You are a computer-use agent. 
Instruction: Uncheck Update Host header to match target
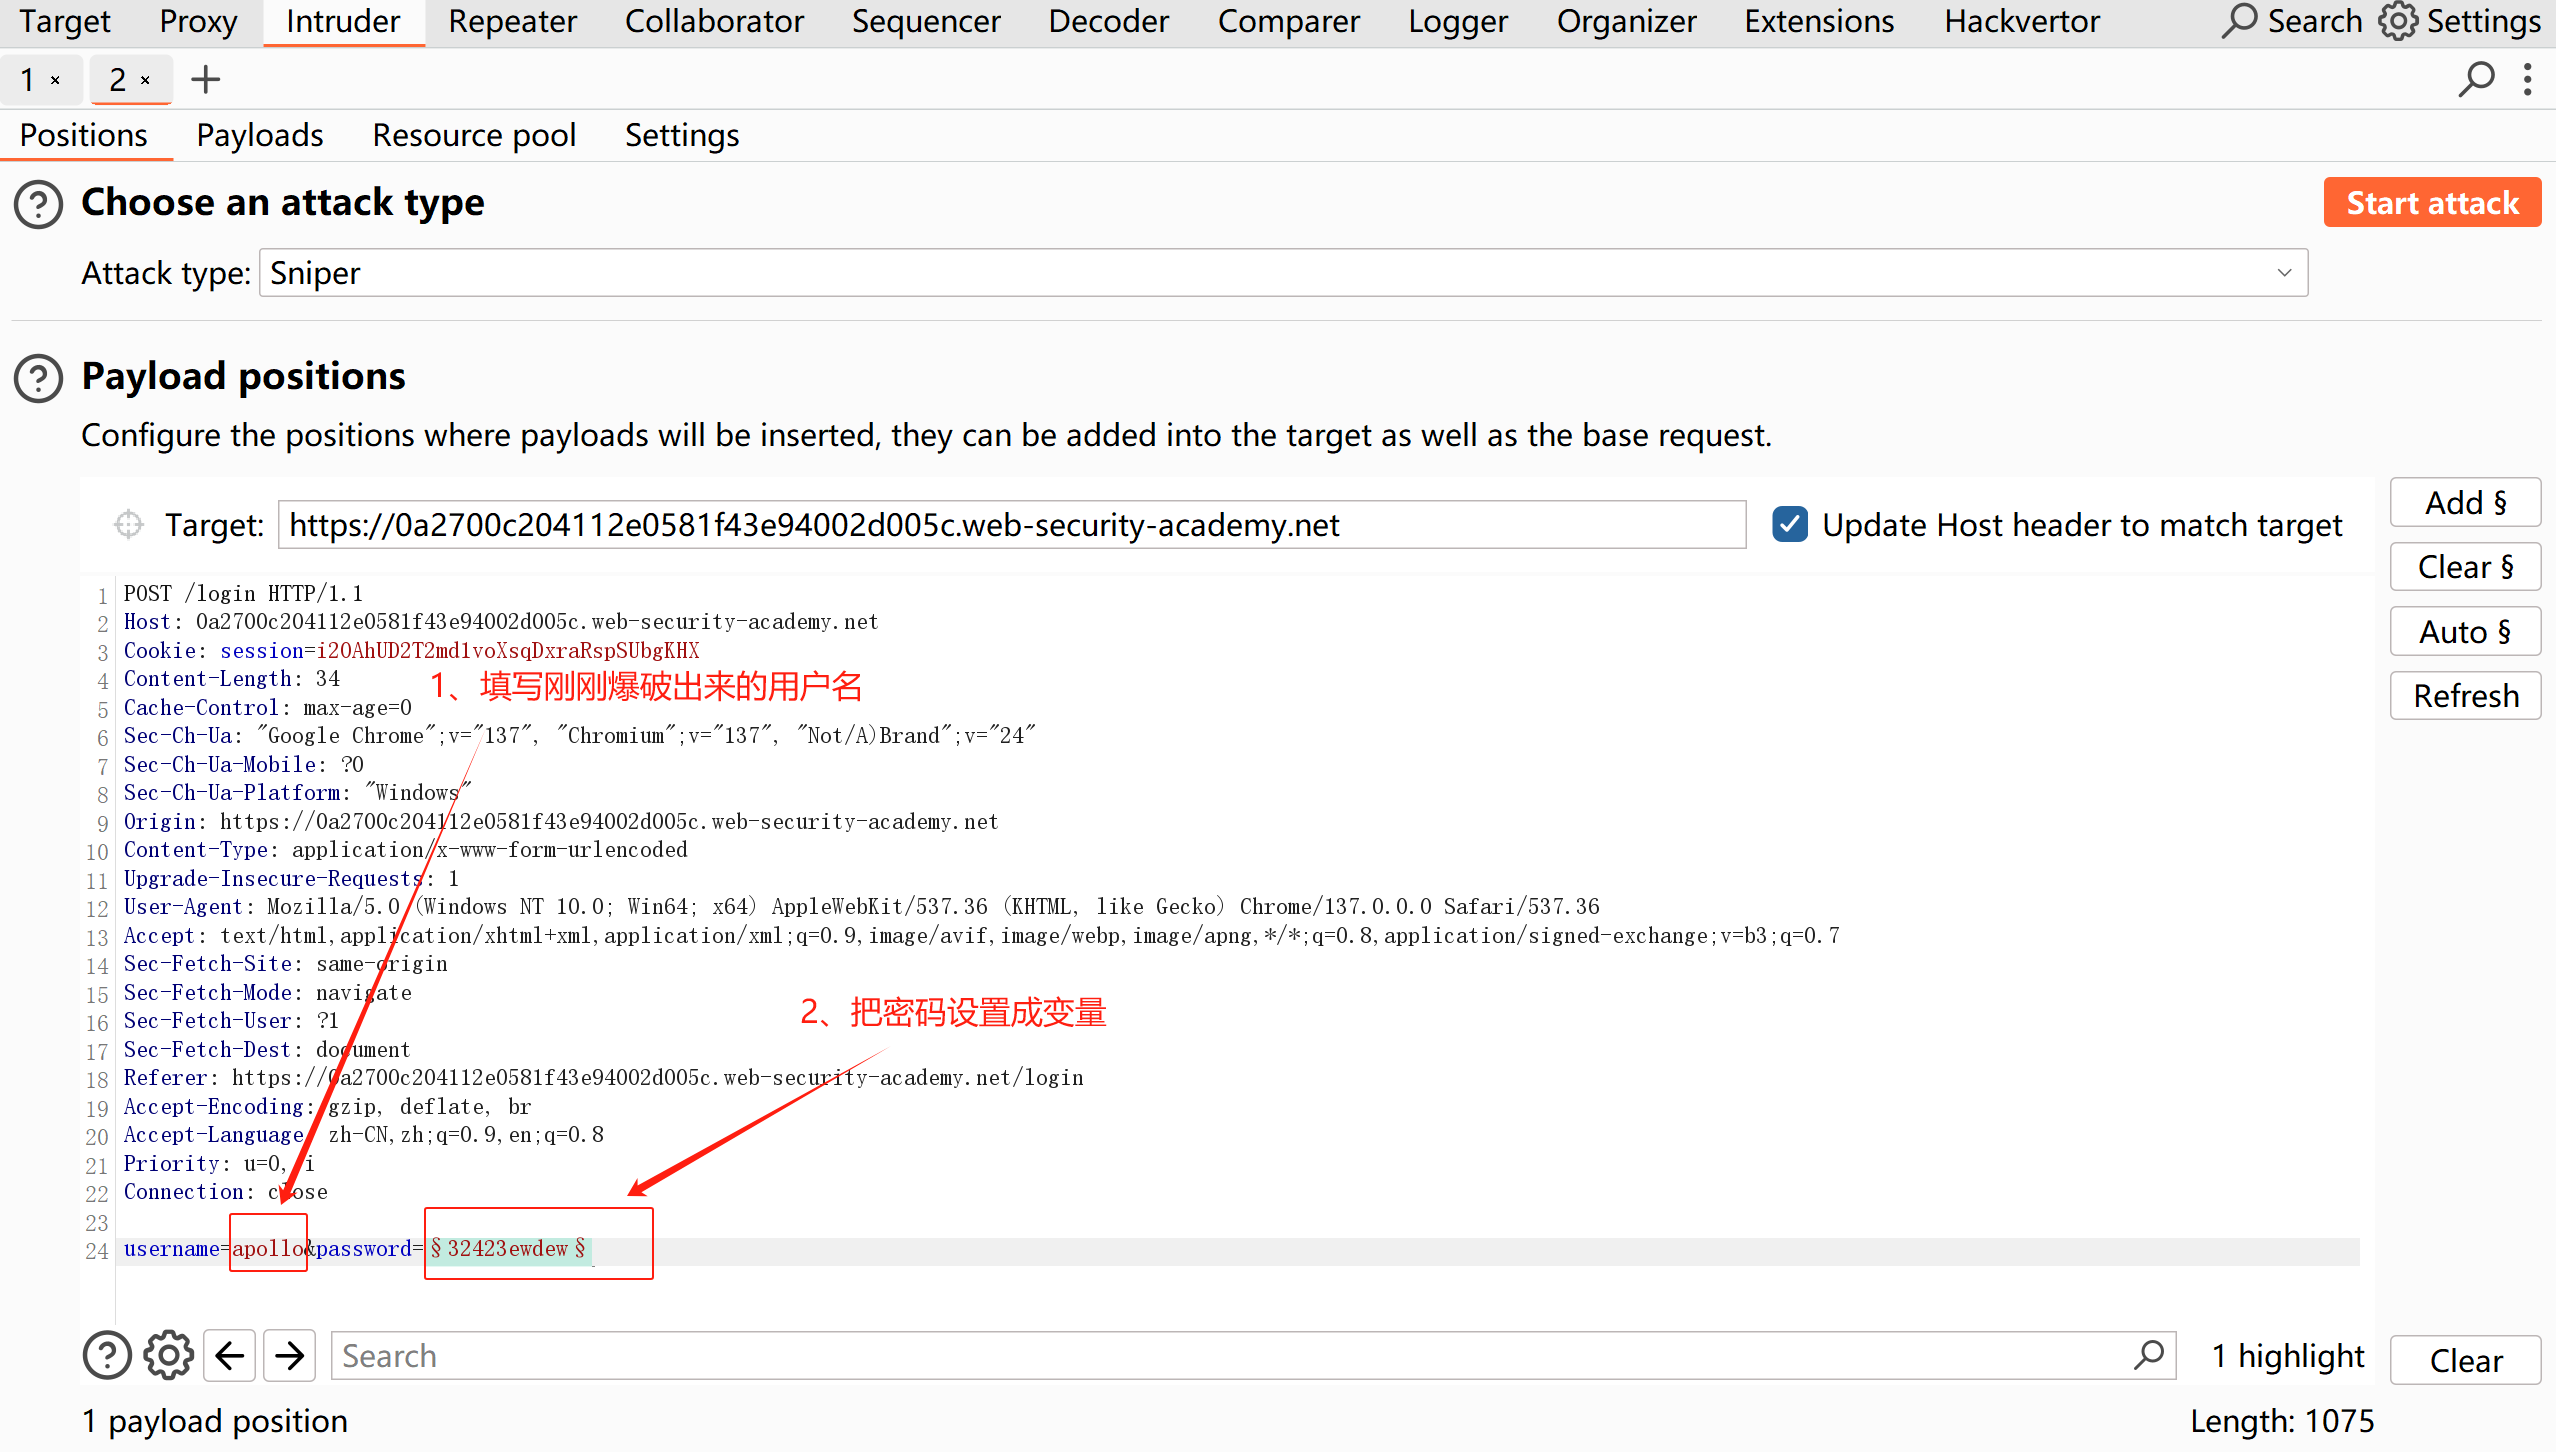point(1789,524)
